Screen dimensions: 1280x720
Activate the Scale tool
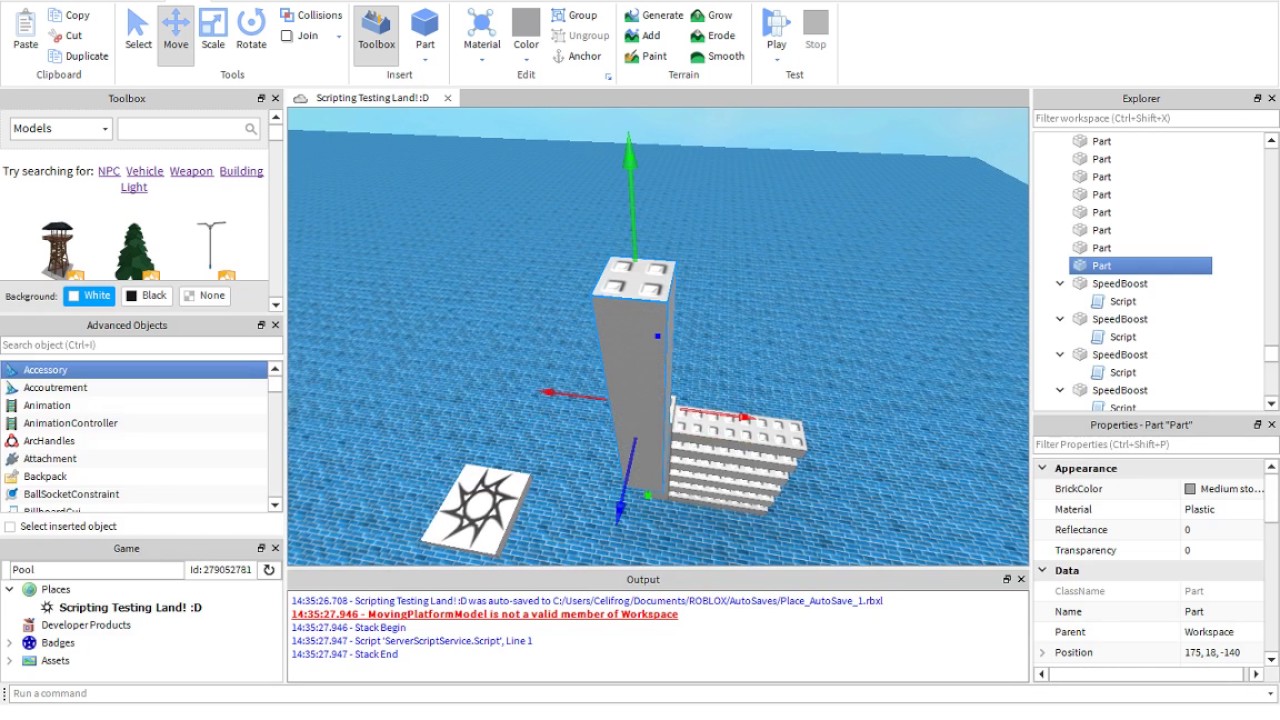pos(213,29)
